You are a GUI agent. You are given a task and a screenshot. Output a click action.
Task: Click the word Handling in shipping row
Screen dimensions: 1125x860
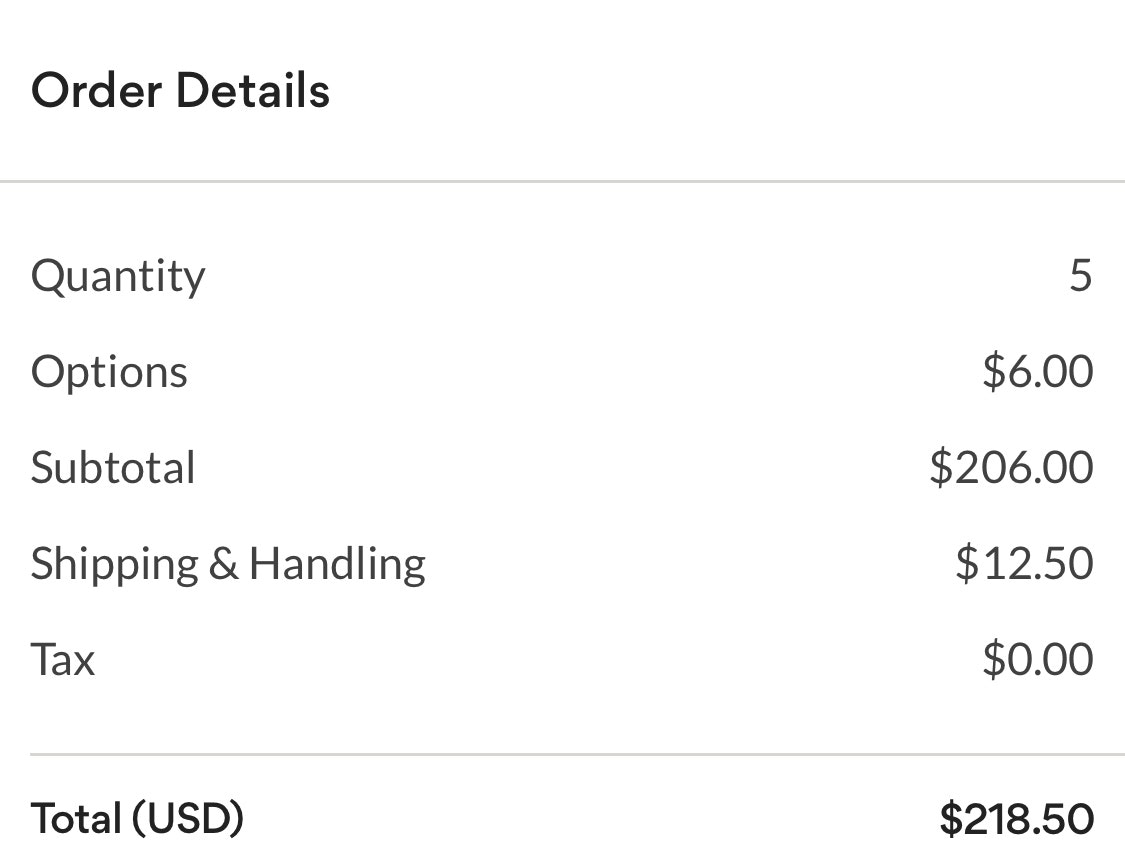click(337, 564)
